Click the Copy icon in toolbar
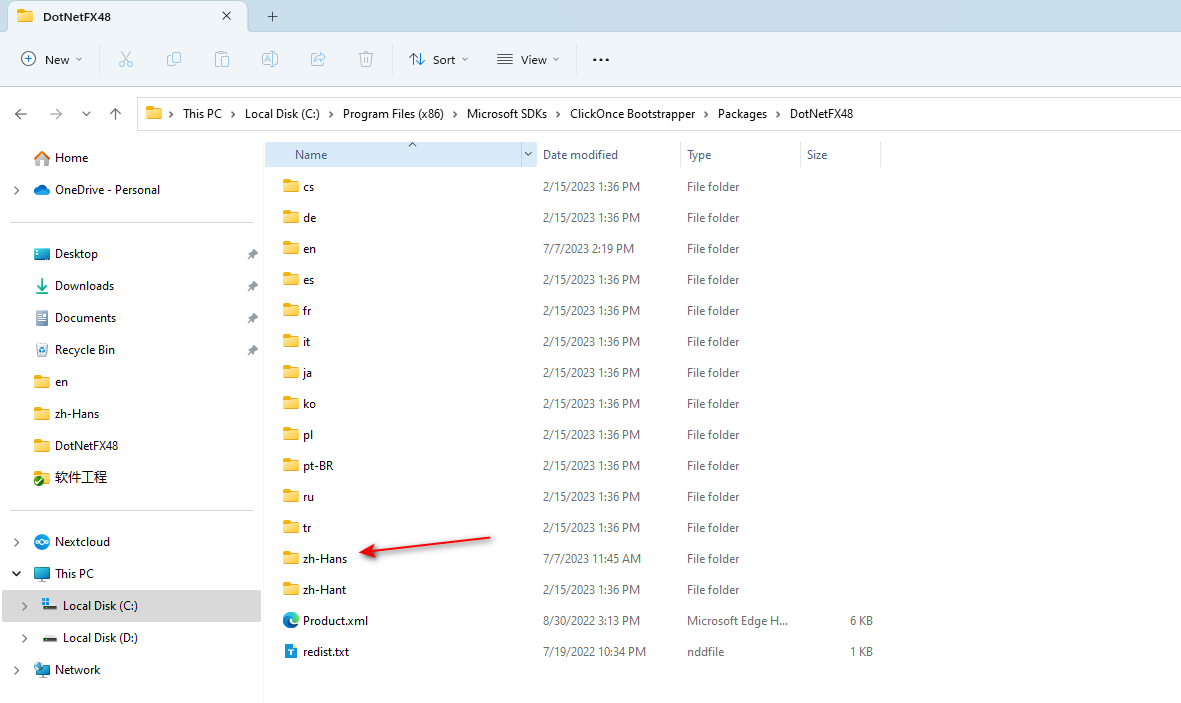 [174, 60]
